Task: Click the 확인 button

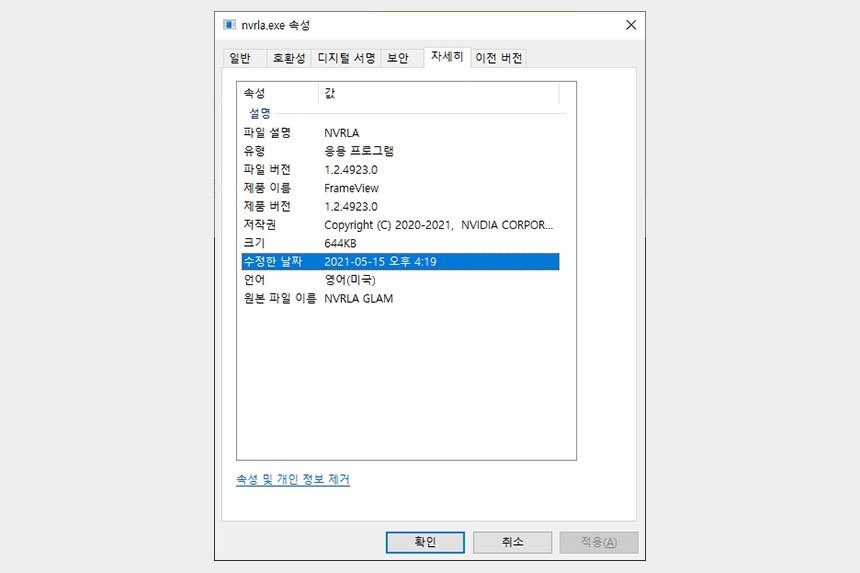Action: [425, 542]
